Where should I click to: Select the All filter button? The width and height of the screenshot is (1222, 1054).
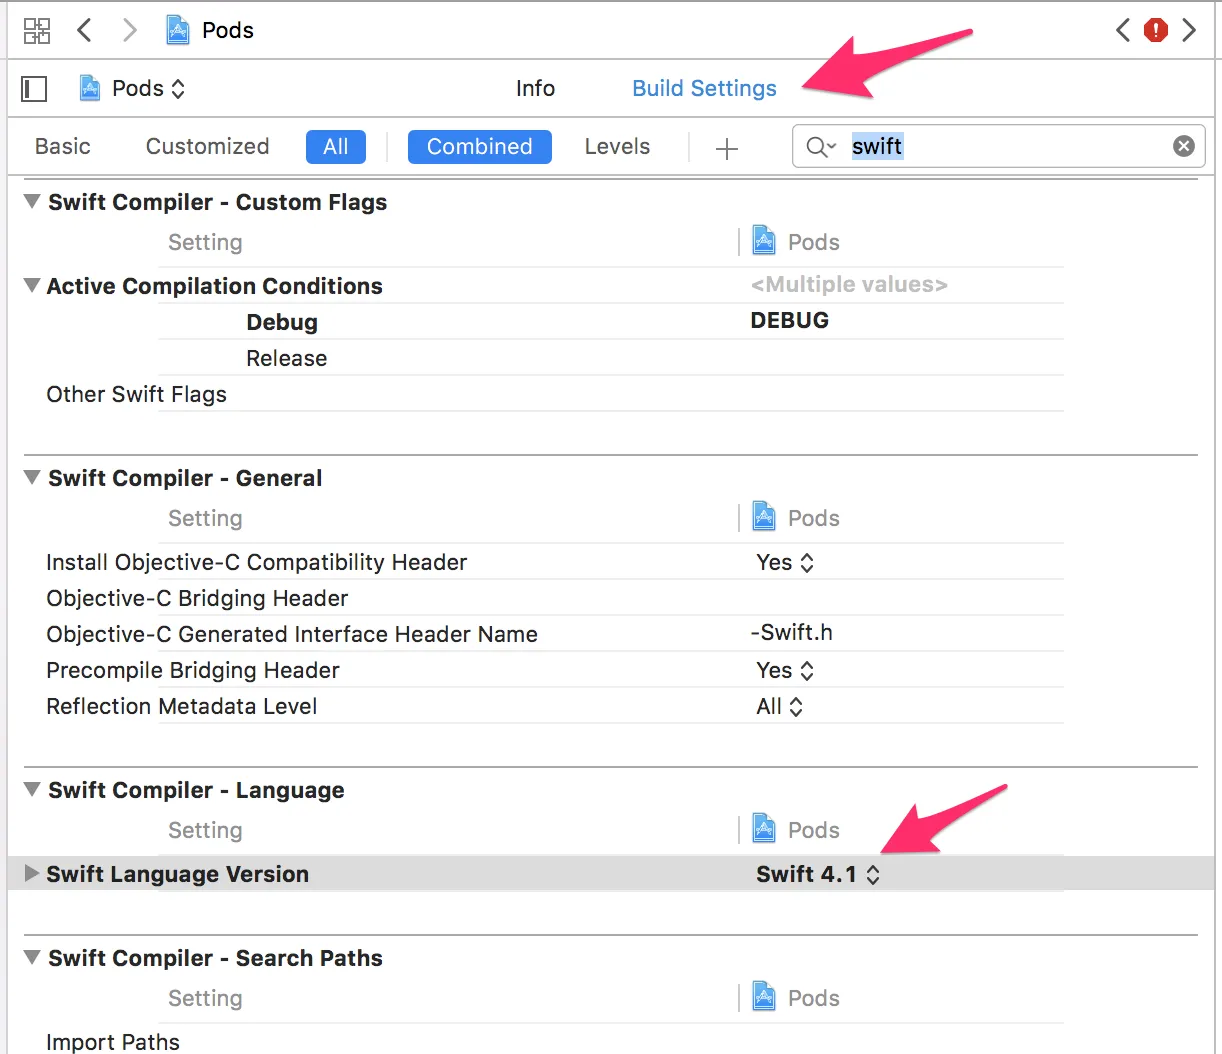click(x=336, y=146)
